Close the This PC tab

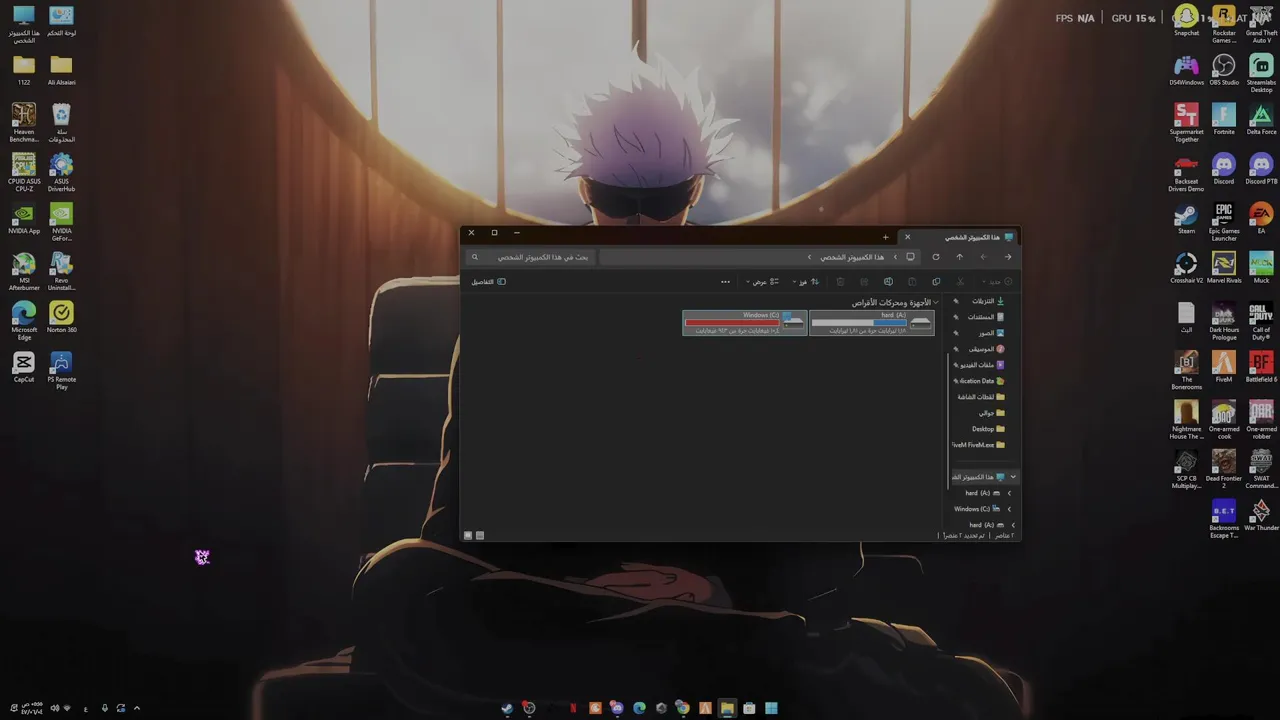(x=908, y=237)
